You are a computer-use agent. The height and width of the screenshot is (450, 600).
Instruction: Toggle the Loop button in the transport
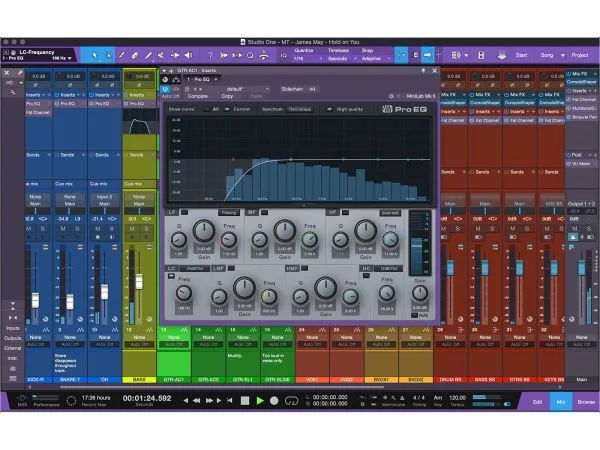point(291,400)
